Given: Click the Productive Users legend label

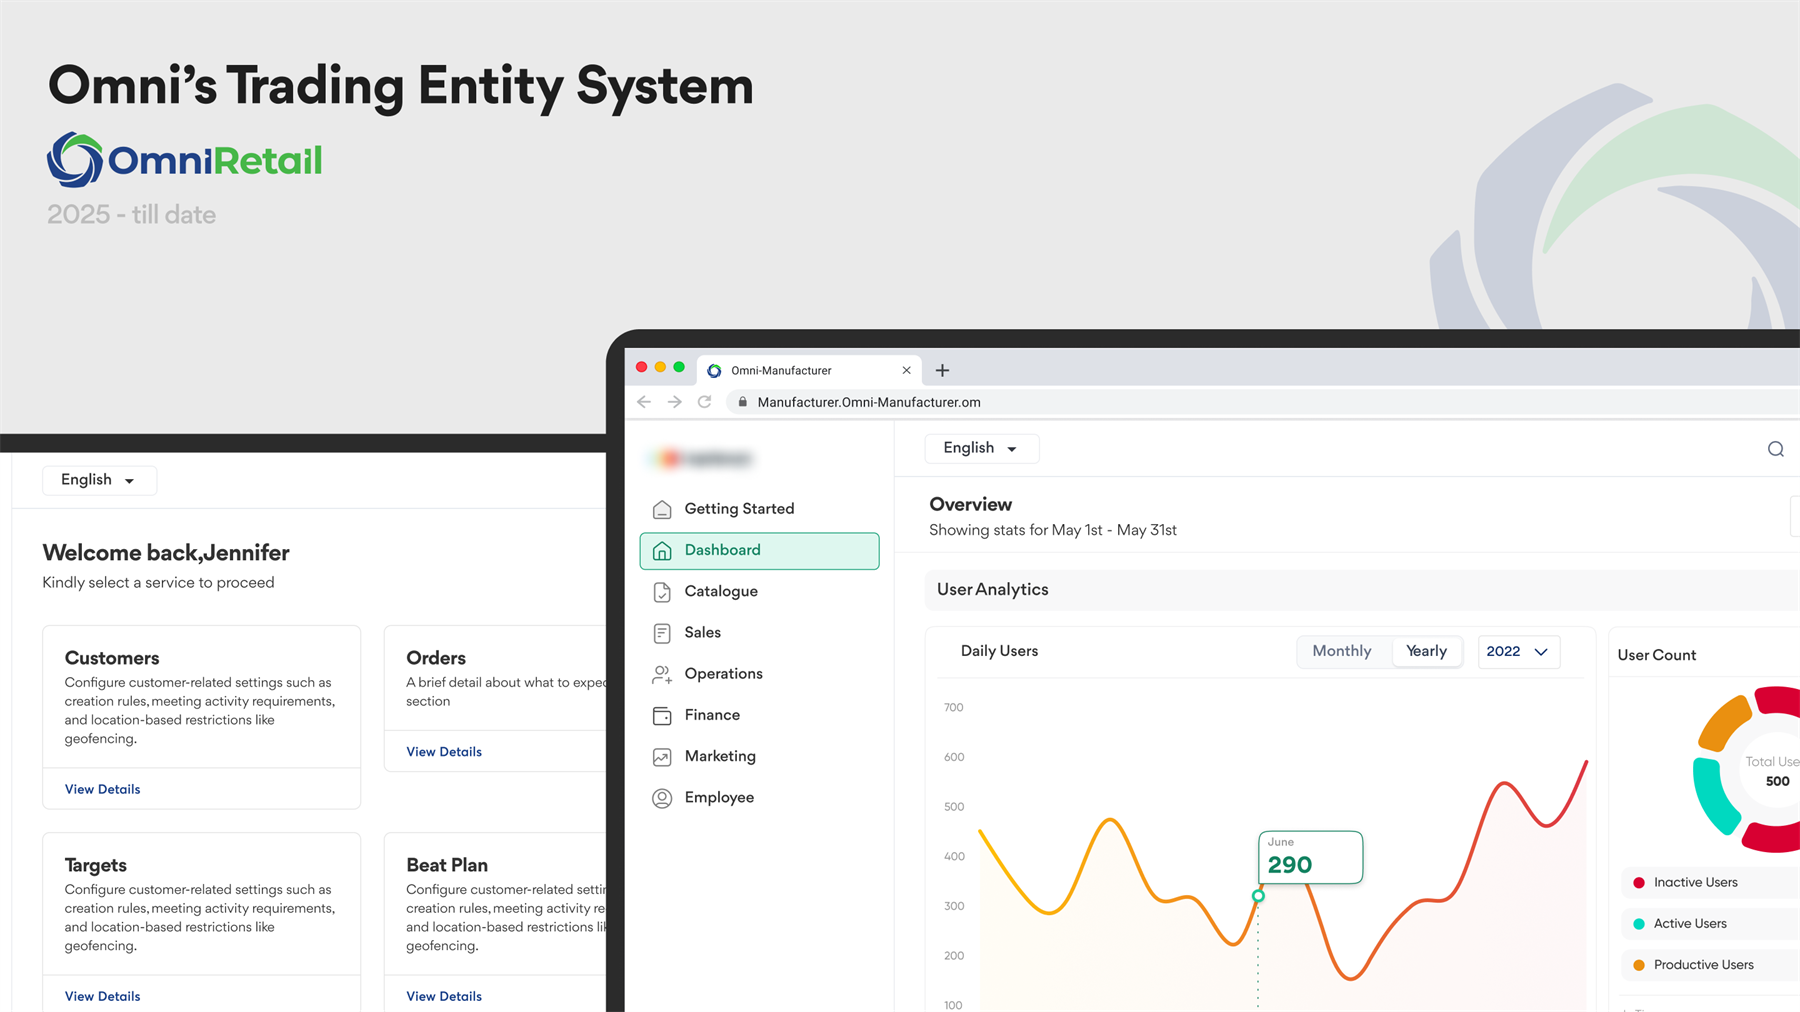Looking at the screenshot, I should point(1704,965).
